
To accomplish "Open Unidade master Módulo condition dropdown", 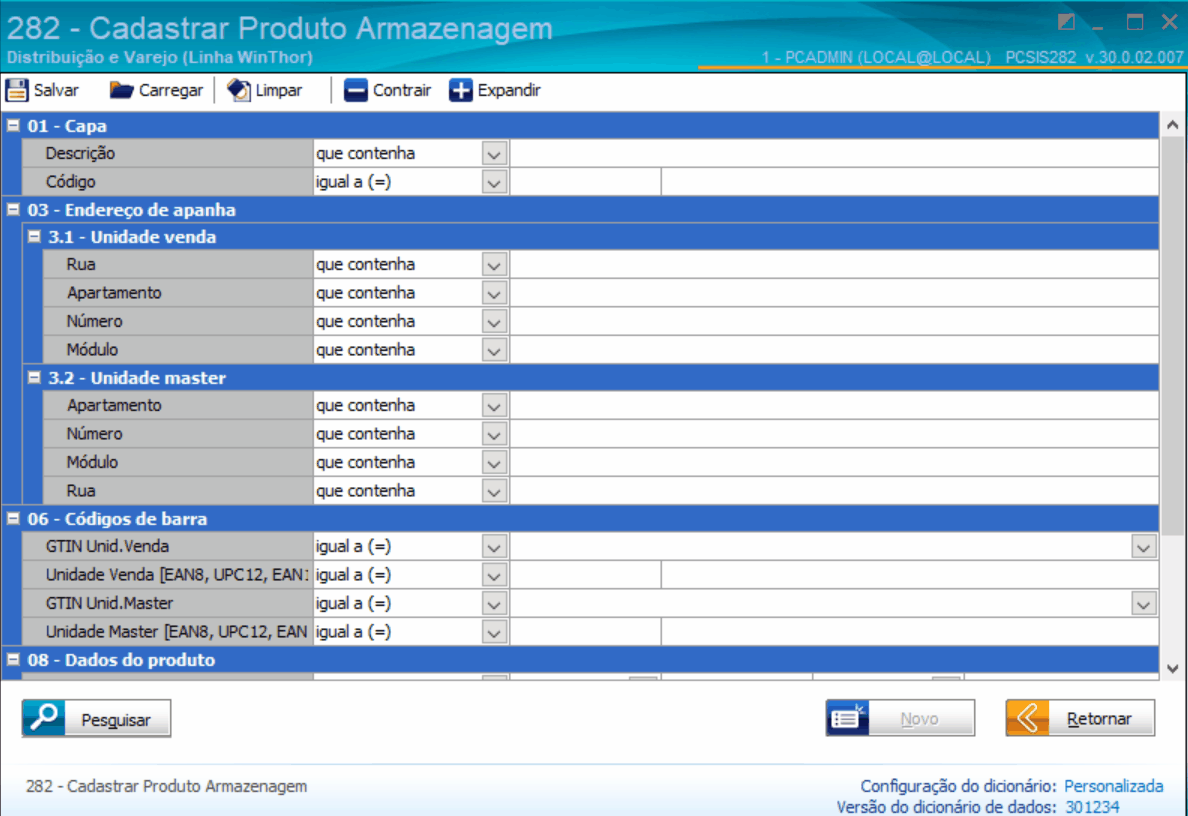I will coord(494,463).
